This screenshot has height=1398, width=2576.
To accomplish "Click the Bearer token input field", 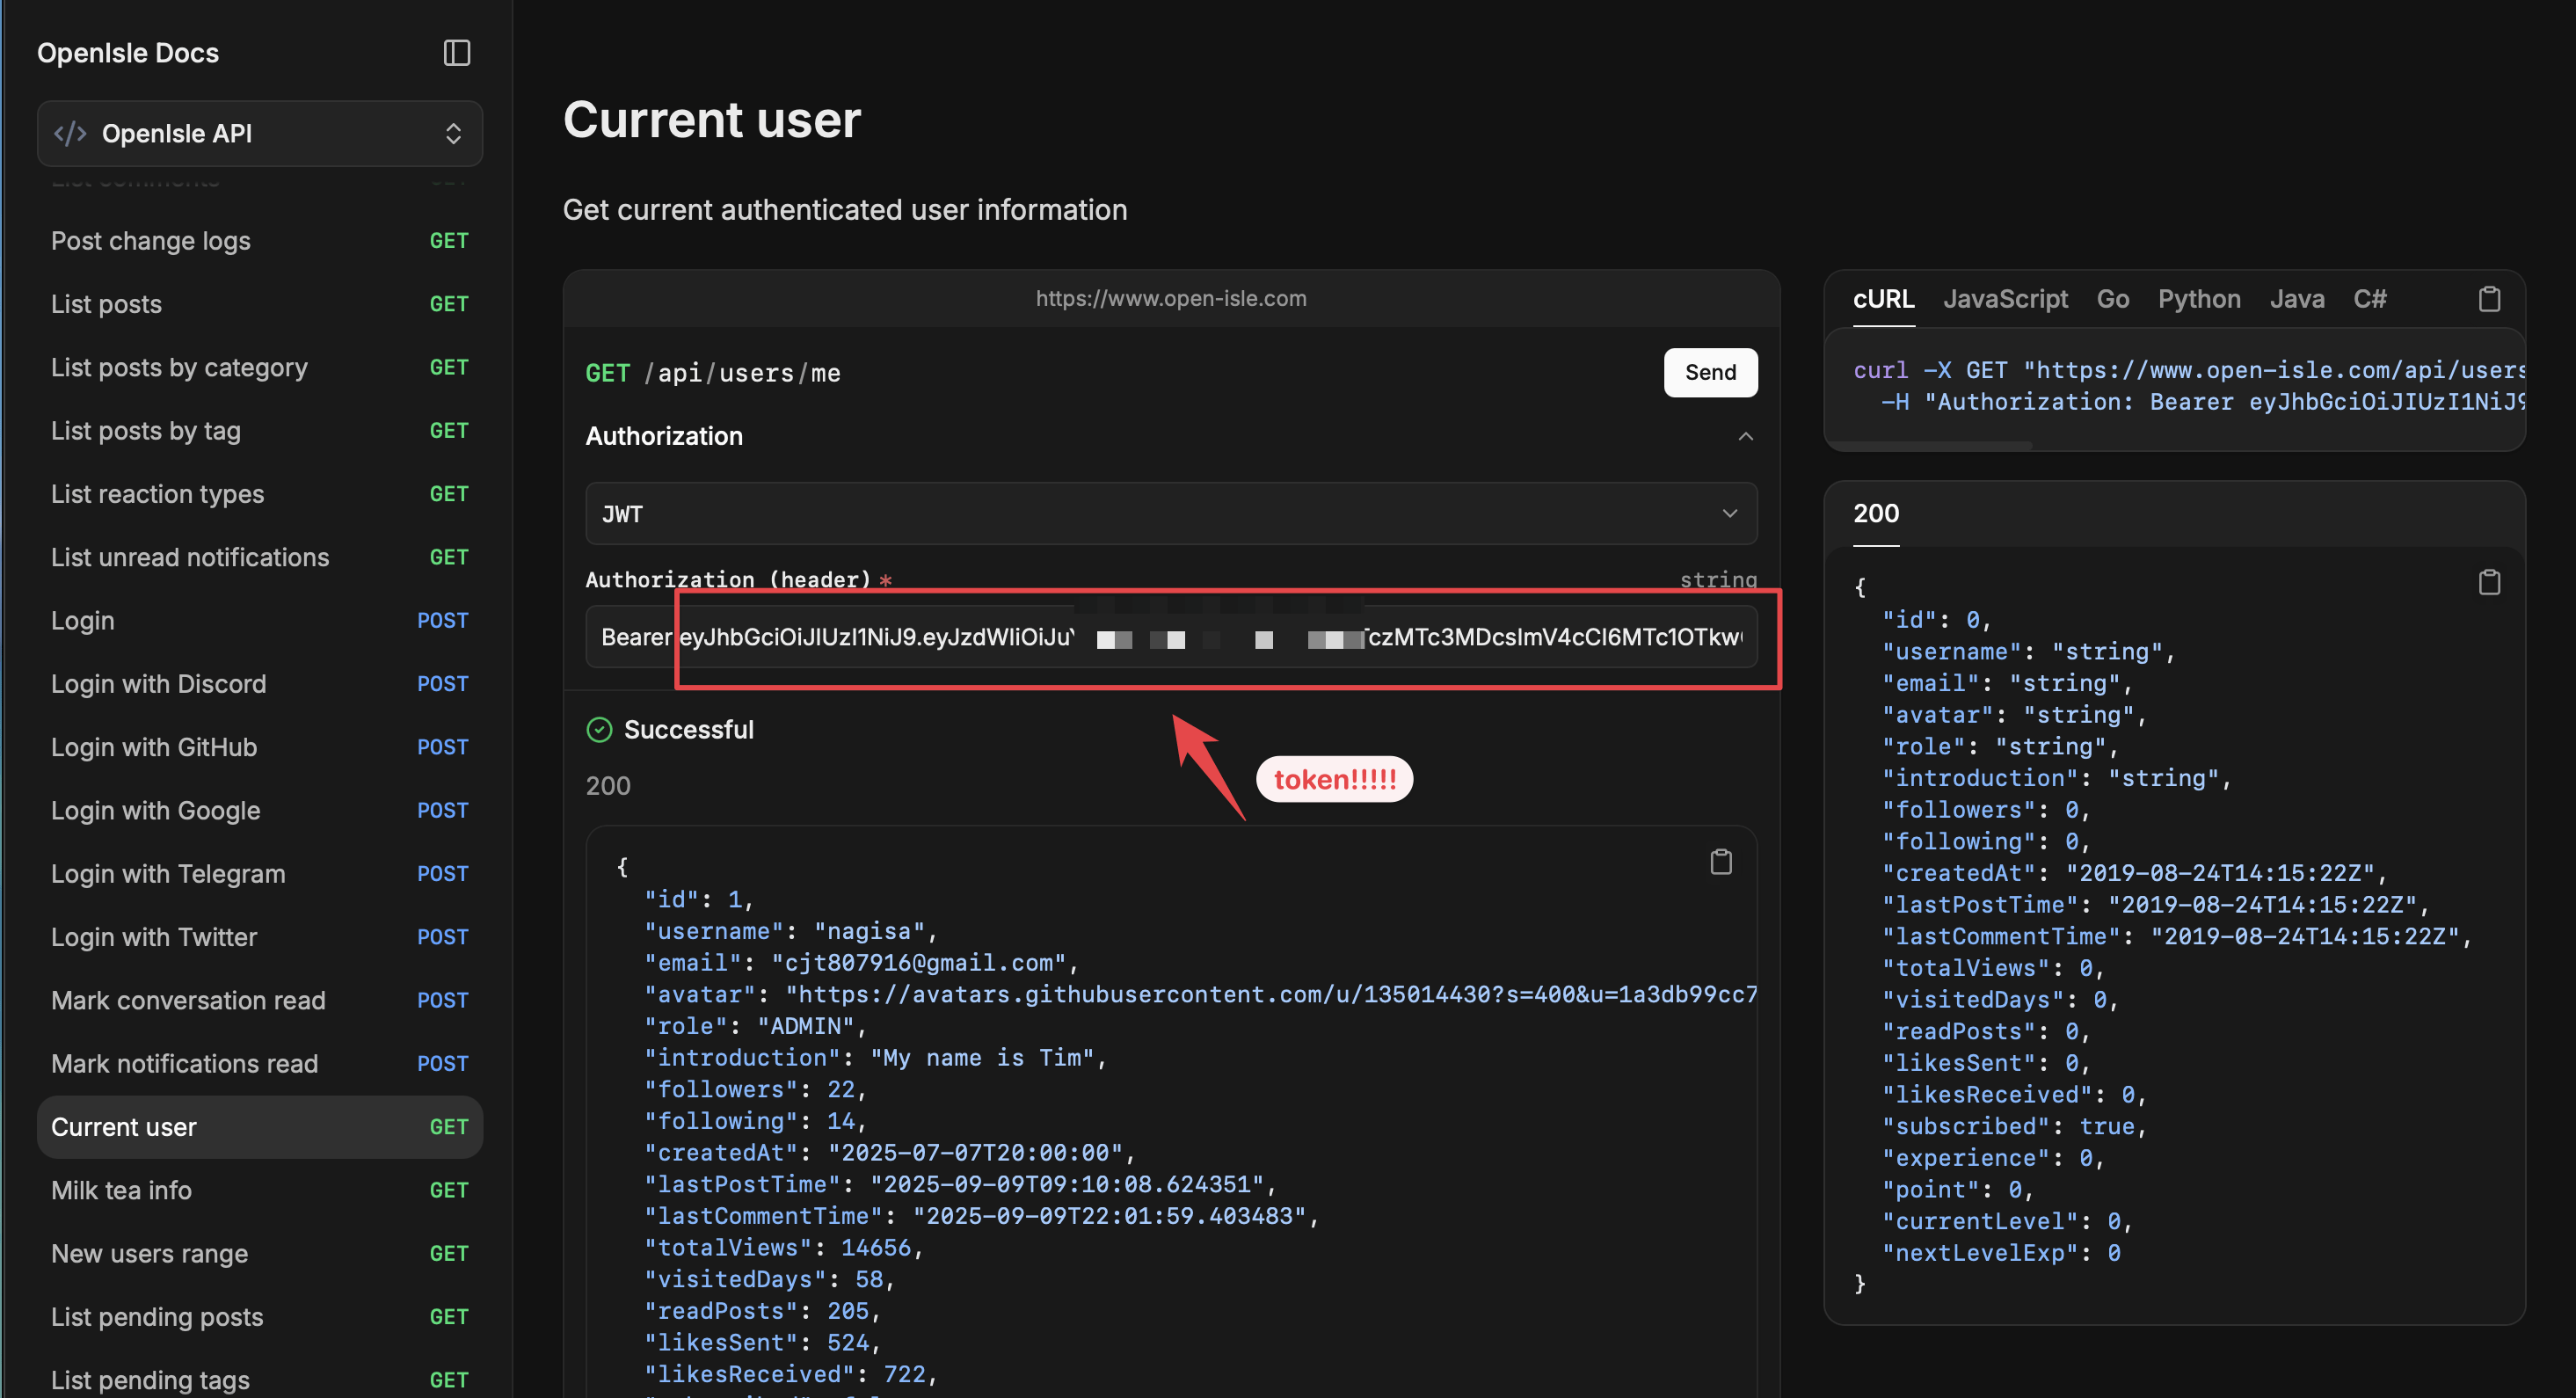I will [1170, 637].
